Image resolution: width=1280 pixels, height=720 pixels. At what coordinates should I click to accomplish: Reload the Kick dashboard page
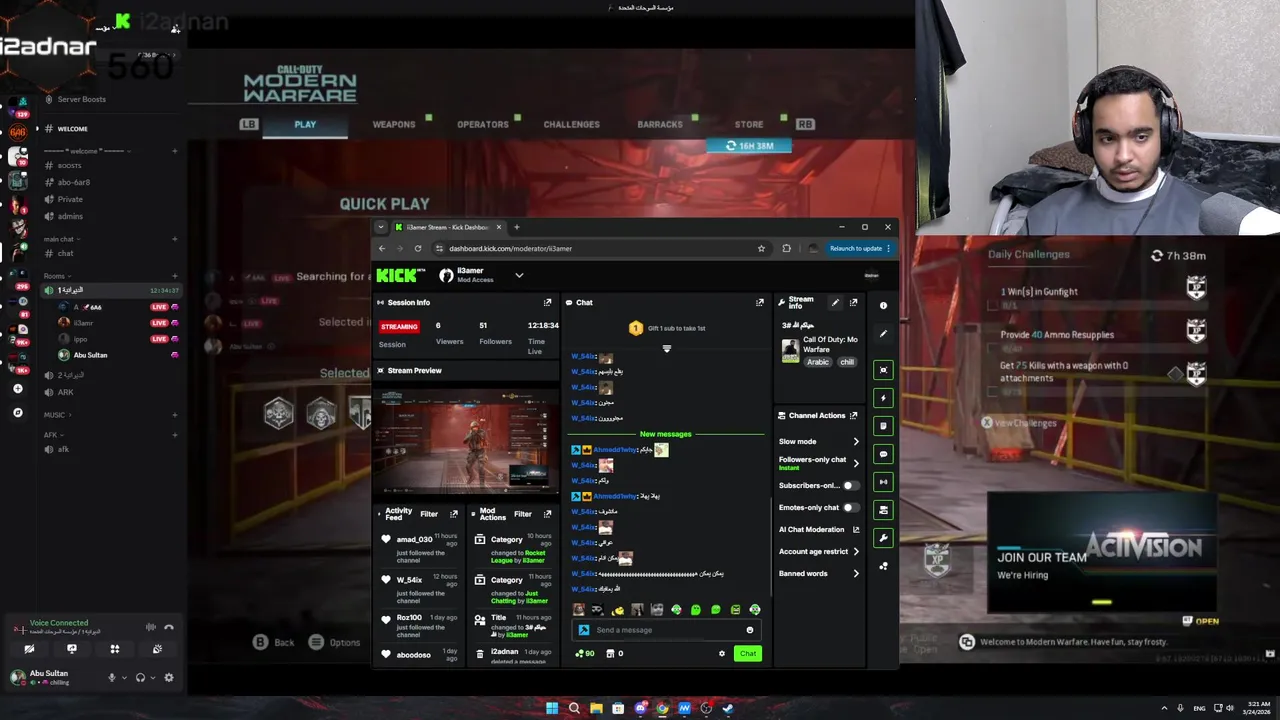point(417,248)
